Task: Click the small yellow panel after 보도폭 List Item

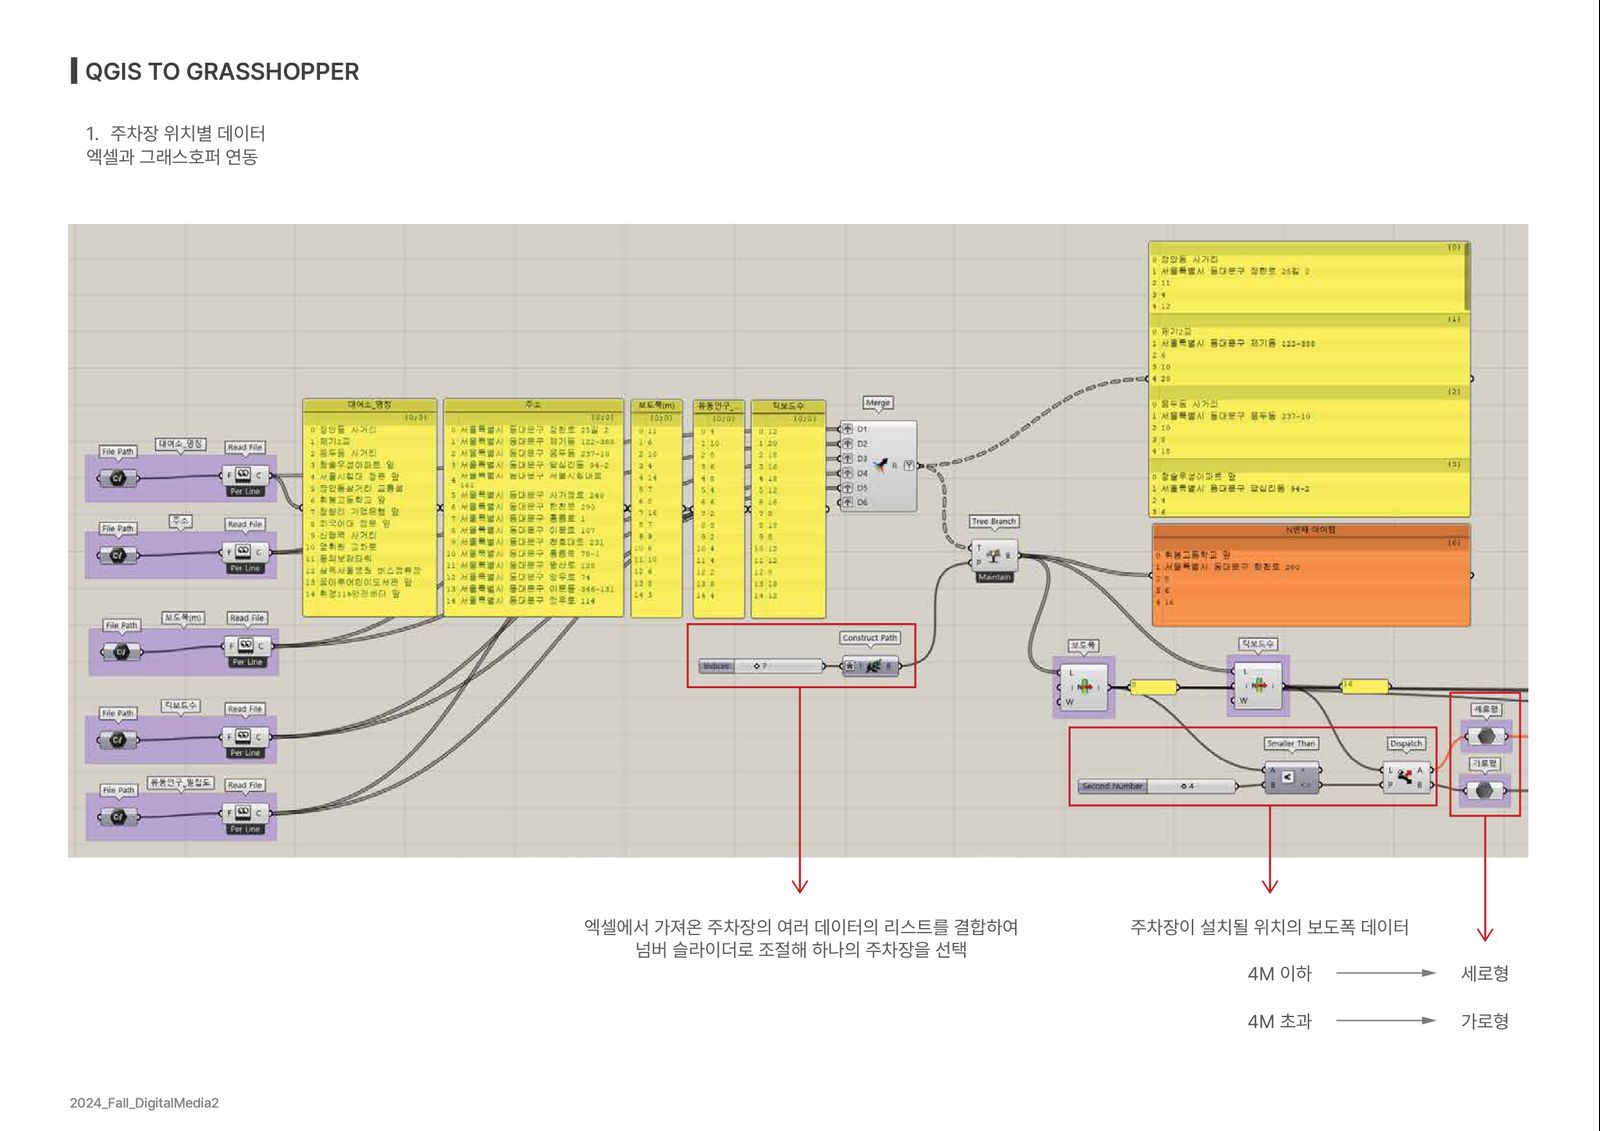Action: click(x=1153, y=687)
